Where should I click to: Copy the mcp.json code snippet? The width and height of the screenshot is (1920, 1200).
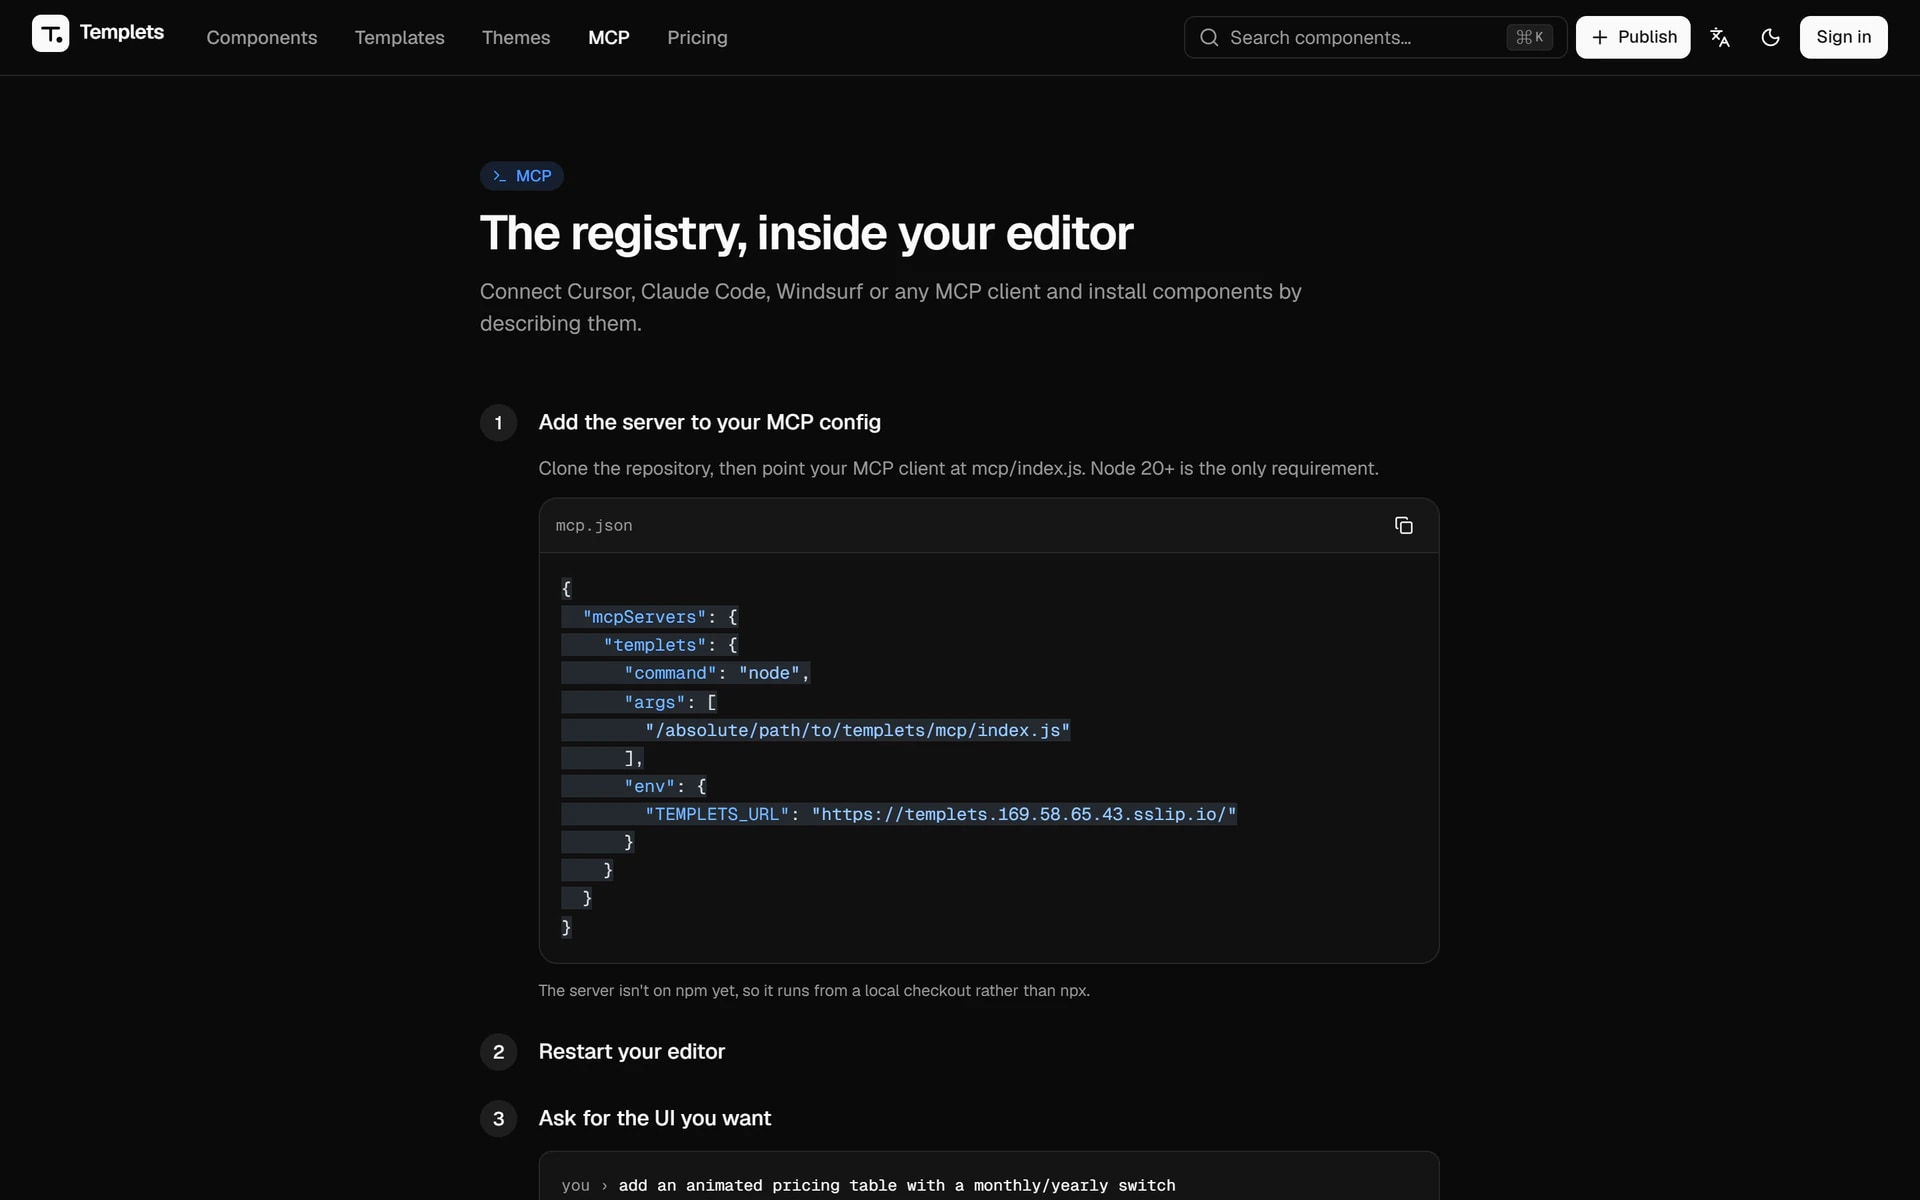1403,526
